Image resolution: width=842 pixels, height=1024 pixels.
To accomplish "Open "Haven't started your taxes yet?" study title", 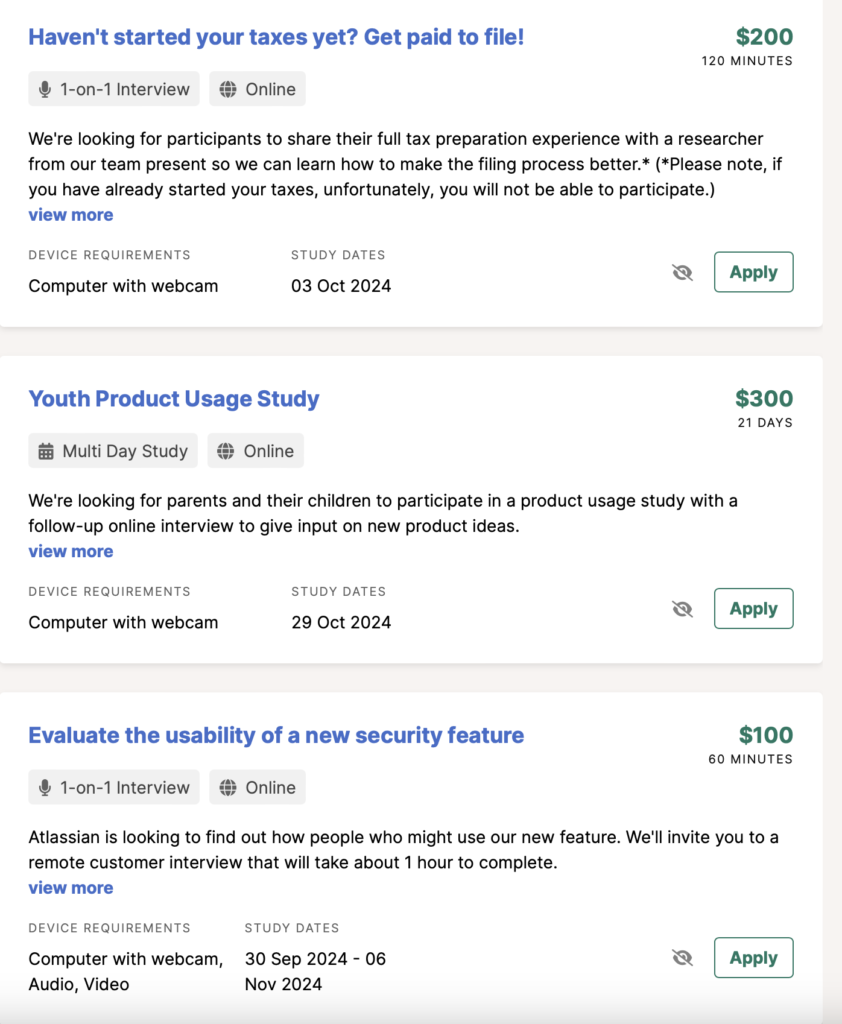I will [276, 37].
